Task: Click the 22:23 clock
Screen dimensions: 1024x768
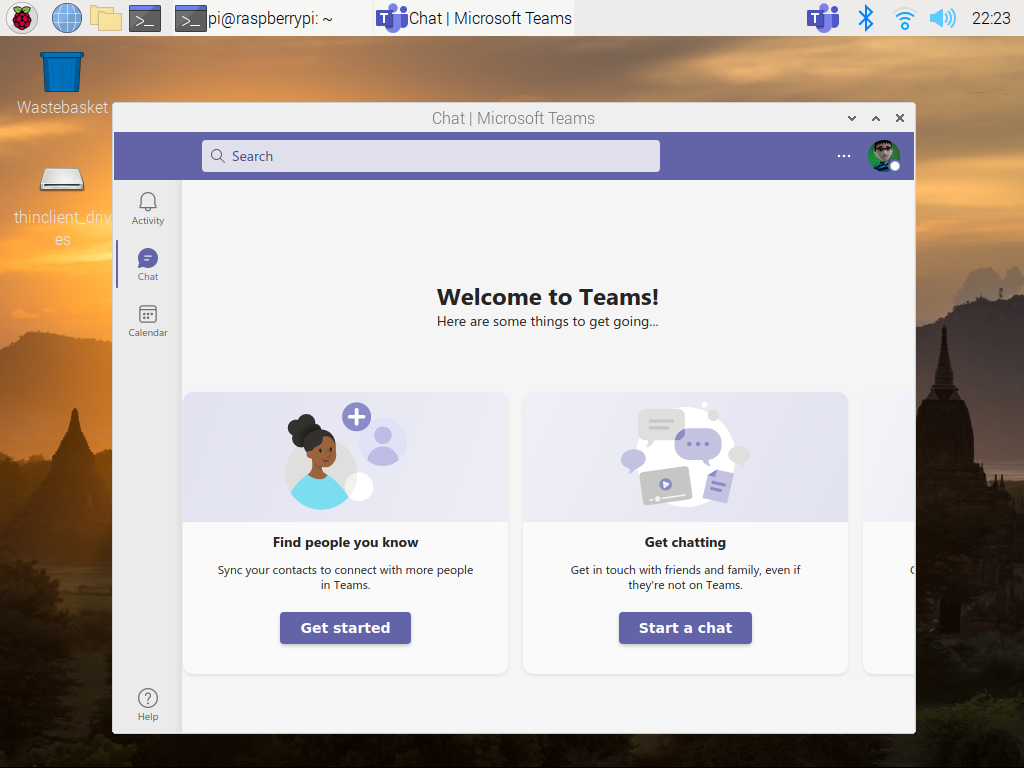Action: point(991,18)
